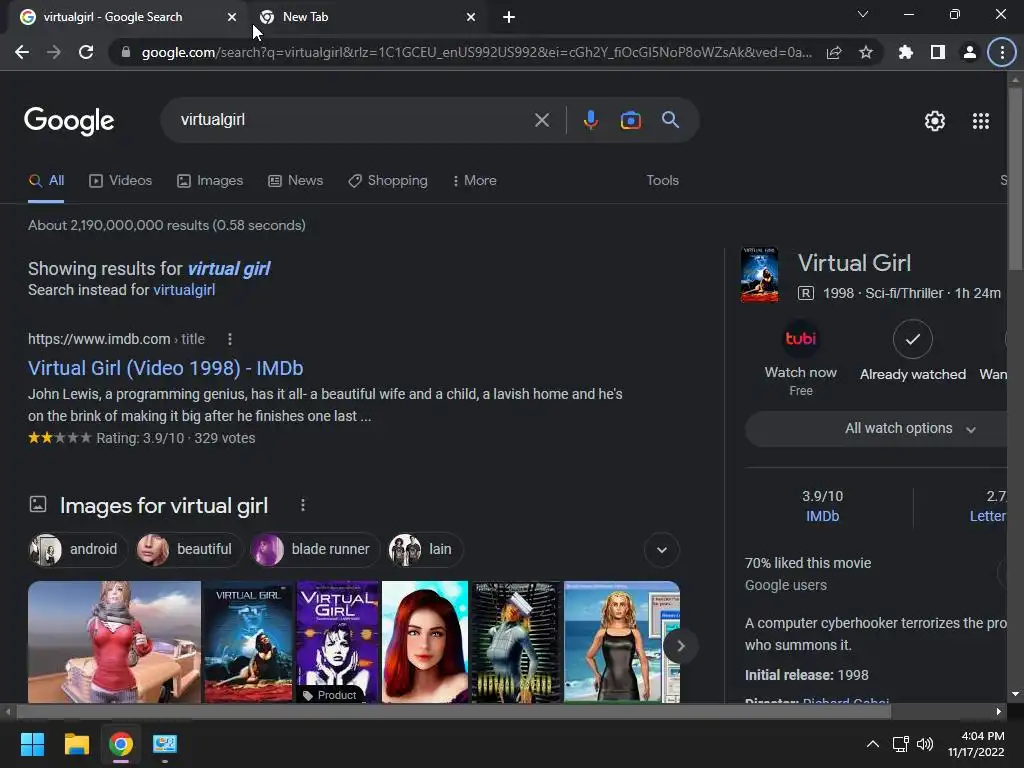Click the vertical page scrollbar thumb
Image resolution: width=1024 pixels, height=768 pixels.
point(1015,178)
